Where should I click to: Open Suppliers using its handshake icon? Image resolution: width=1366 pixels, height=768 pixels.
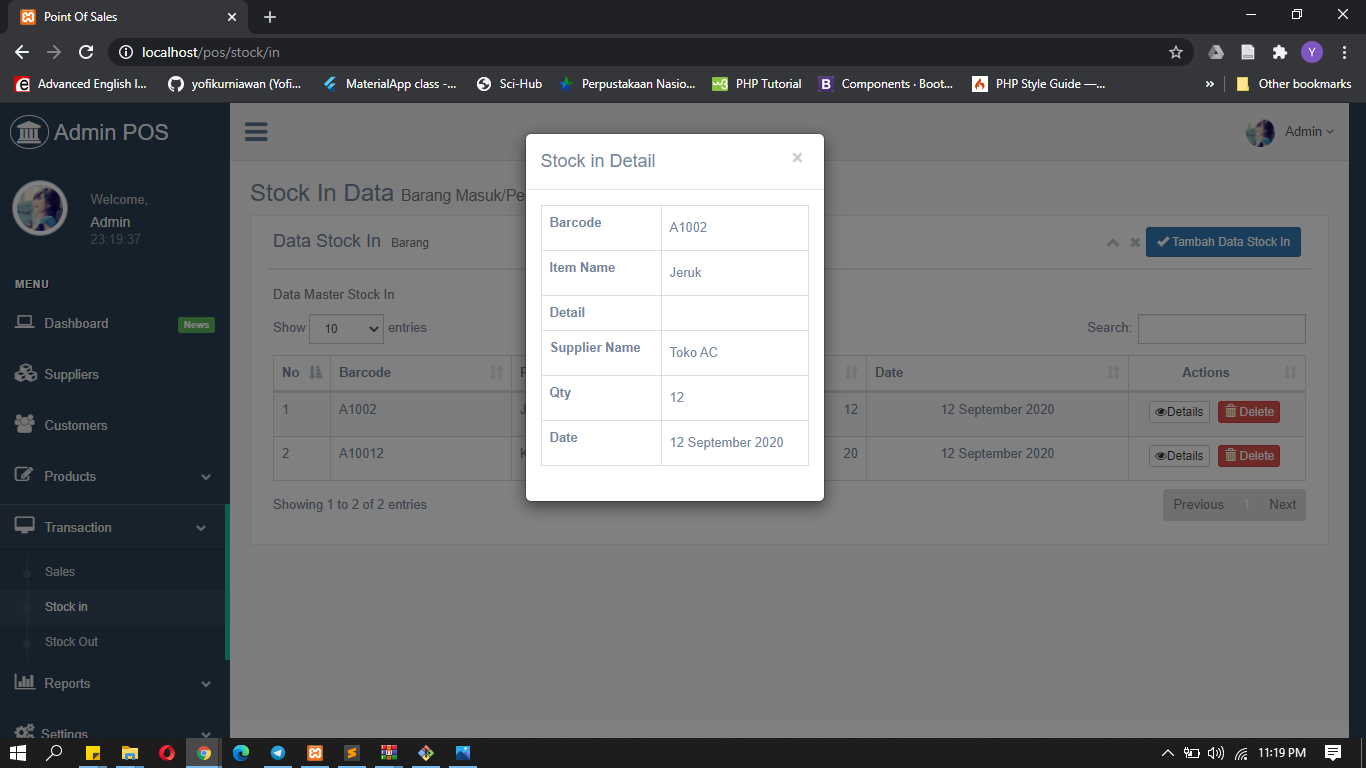27,373
